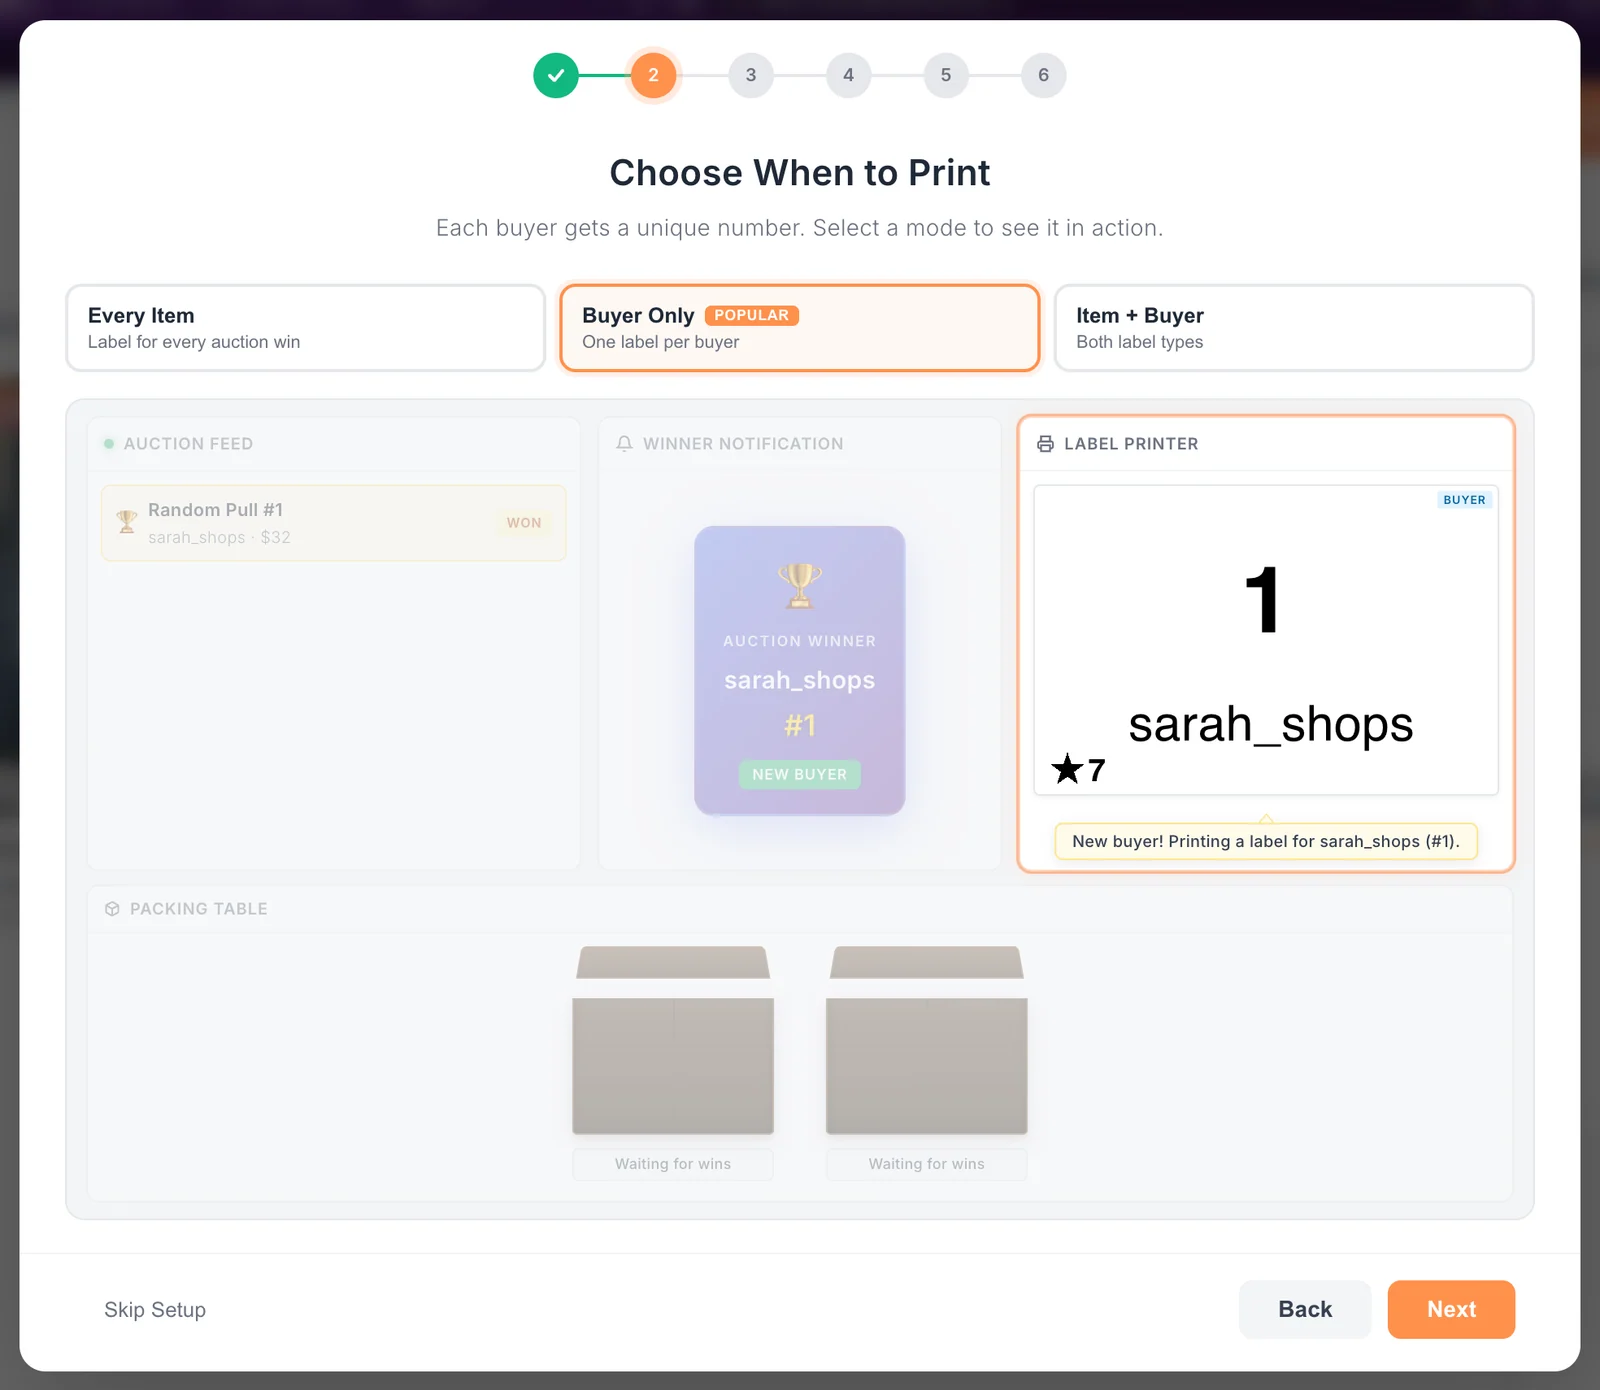Viewport: 1600px width, 1390px height.
Task: Click the PACKING TABLE panel title
Action: tap(199, 909)
